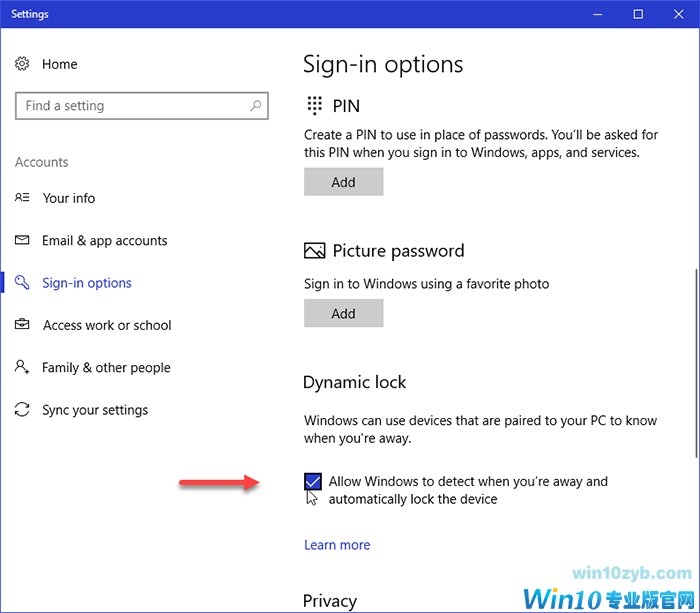The image size is (700, 613).
Task: Click the Access work or school briefcase icon
Action: [x=22, y=325]
